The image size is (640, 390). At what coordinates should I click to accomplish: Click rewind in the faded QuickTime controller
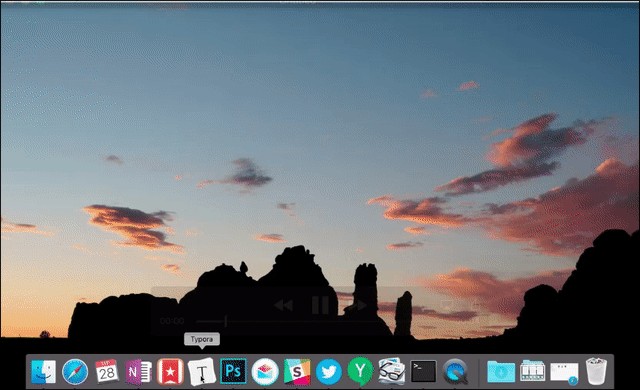click(284, 305)
